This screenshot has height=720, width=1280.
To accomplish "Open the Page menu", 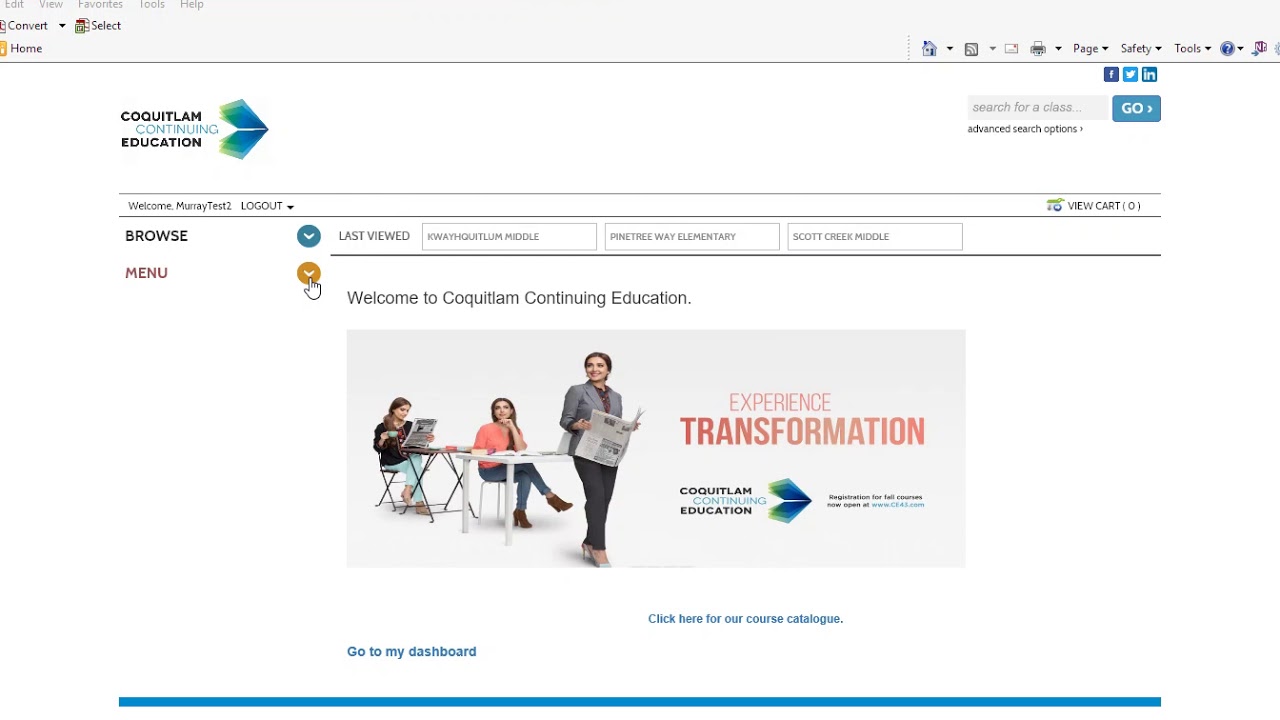I will pos(1090,48).
